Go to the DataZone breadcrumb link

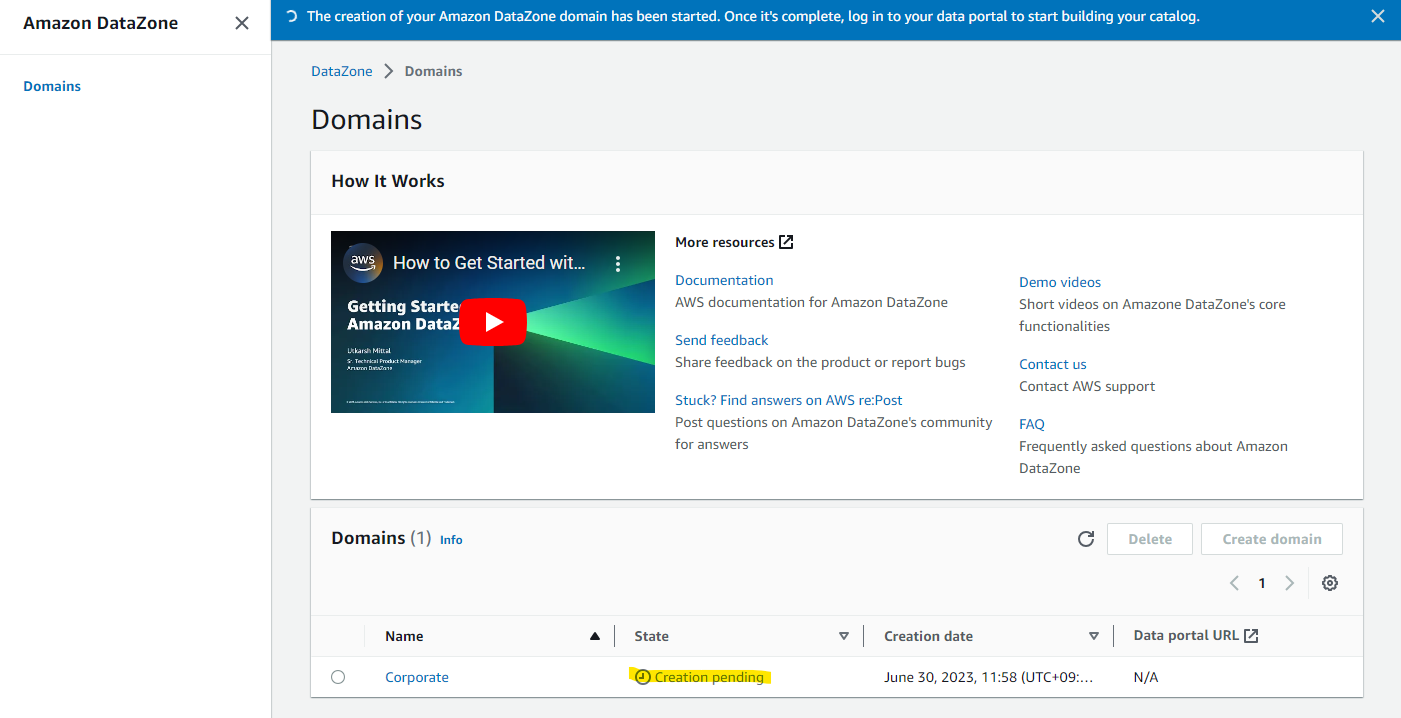click(342, 71)
